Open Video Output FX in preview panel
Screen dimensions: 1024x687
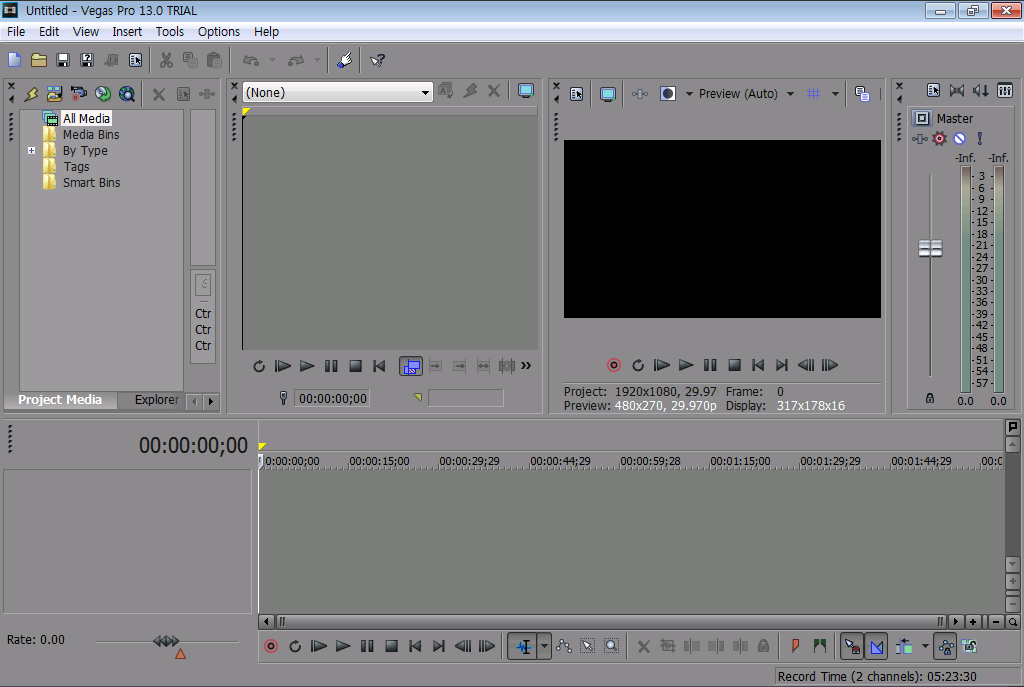click(639, 94)
